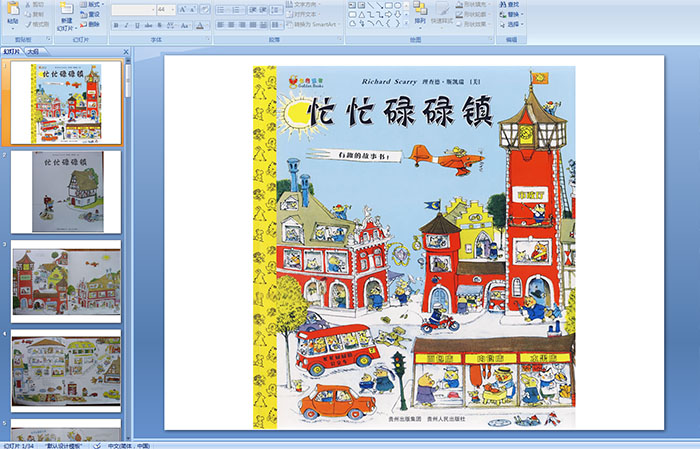Open the Clipboard pane launcher
Image resolution: width=700 pixels, height=449 pixels.
[48, 39]
